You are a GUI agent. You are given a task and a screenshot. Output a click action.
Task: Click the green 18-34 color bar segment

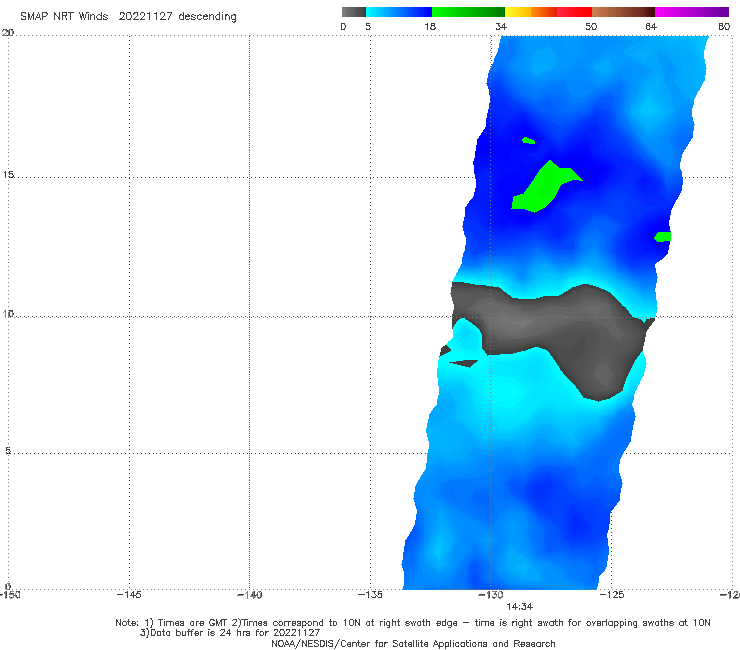(x=468, y=12)
